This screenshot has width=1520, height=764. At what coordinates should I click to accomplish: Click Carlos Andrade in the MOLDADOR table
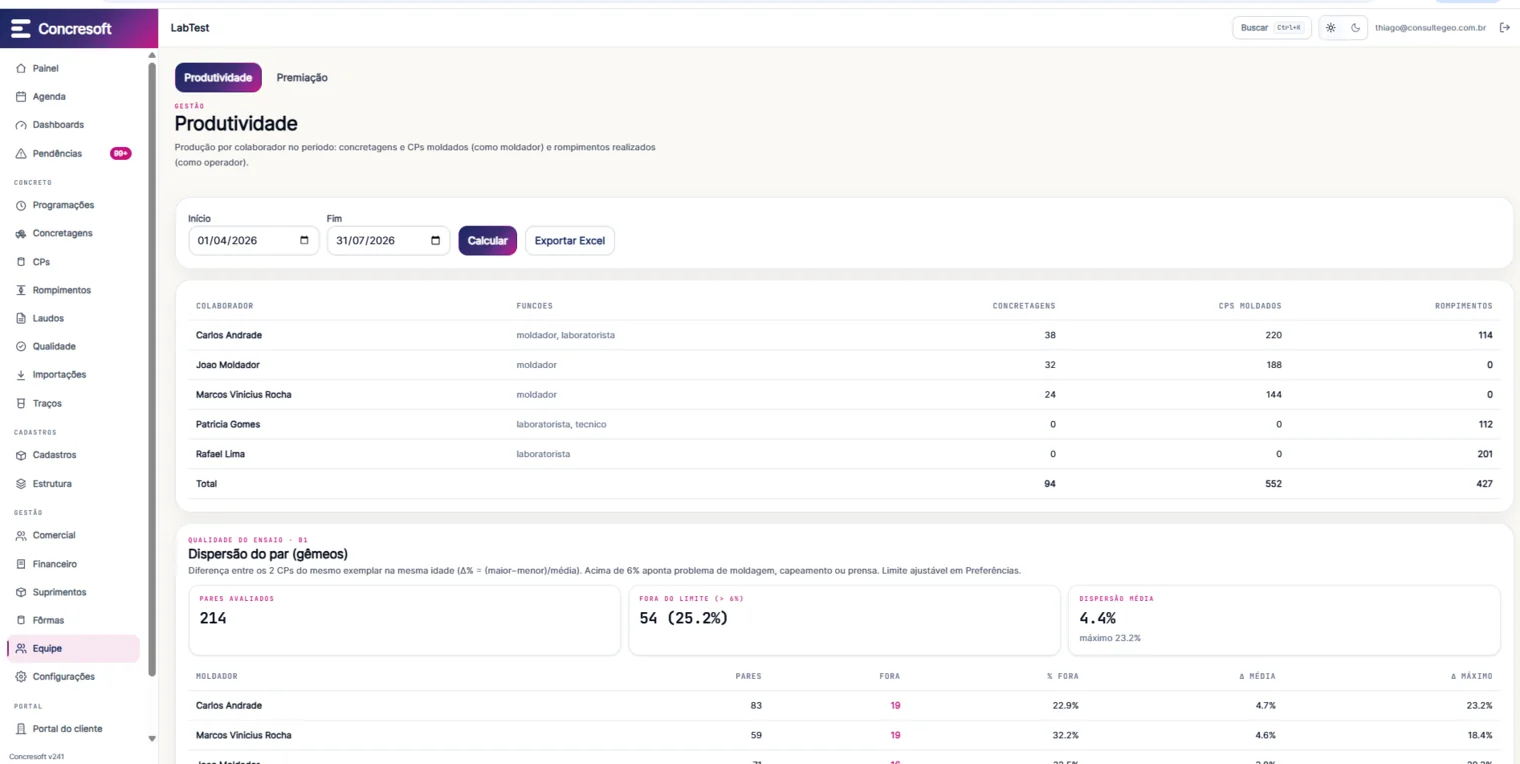tap(229, 706)
